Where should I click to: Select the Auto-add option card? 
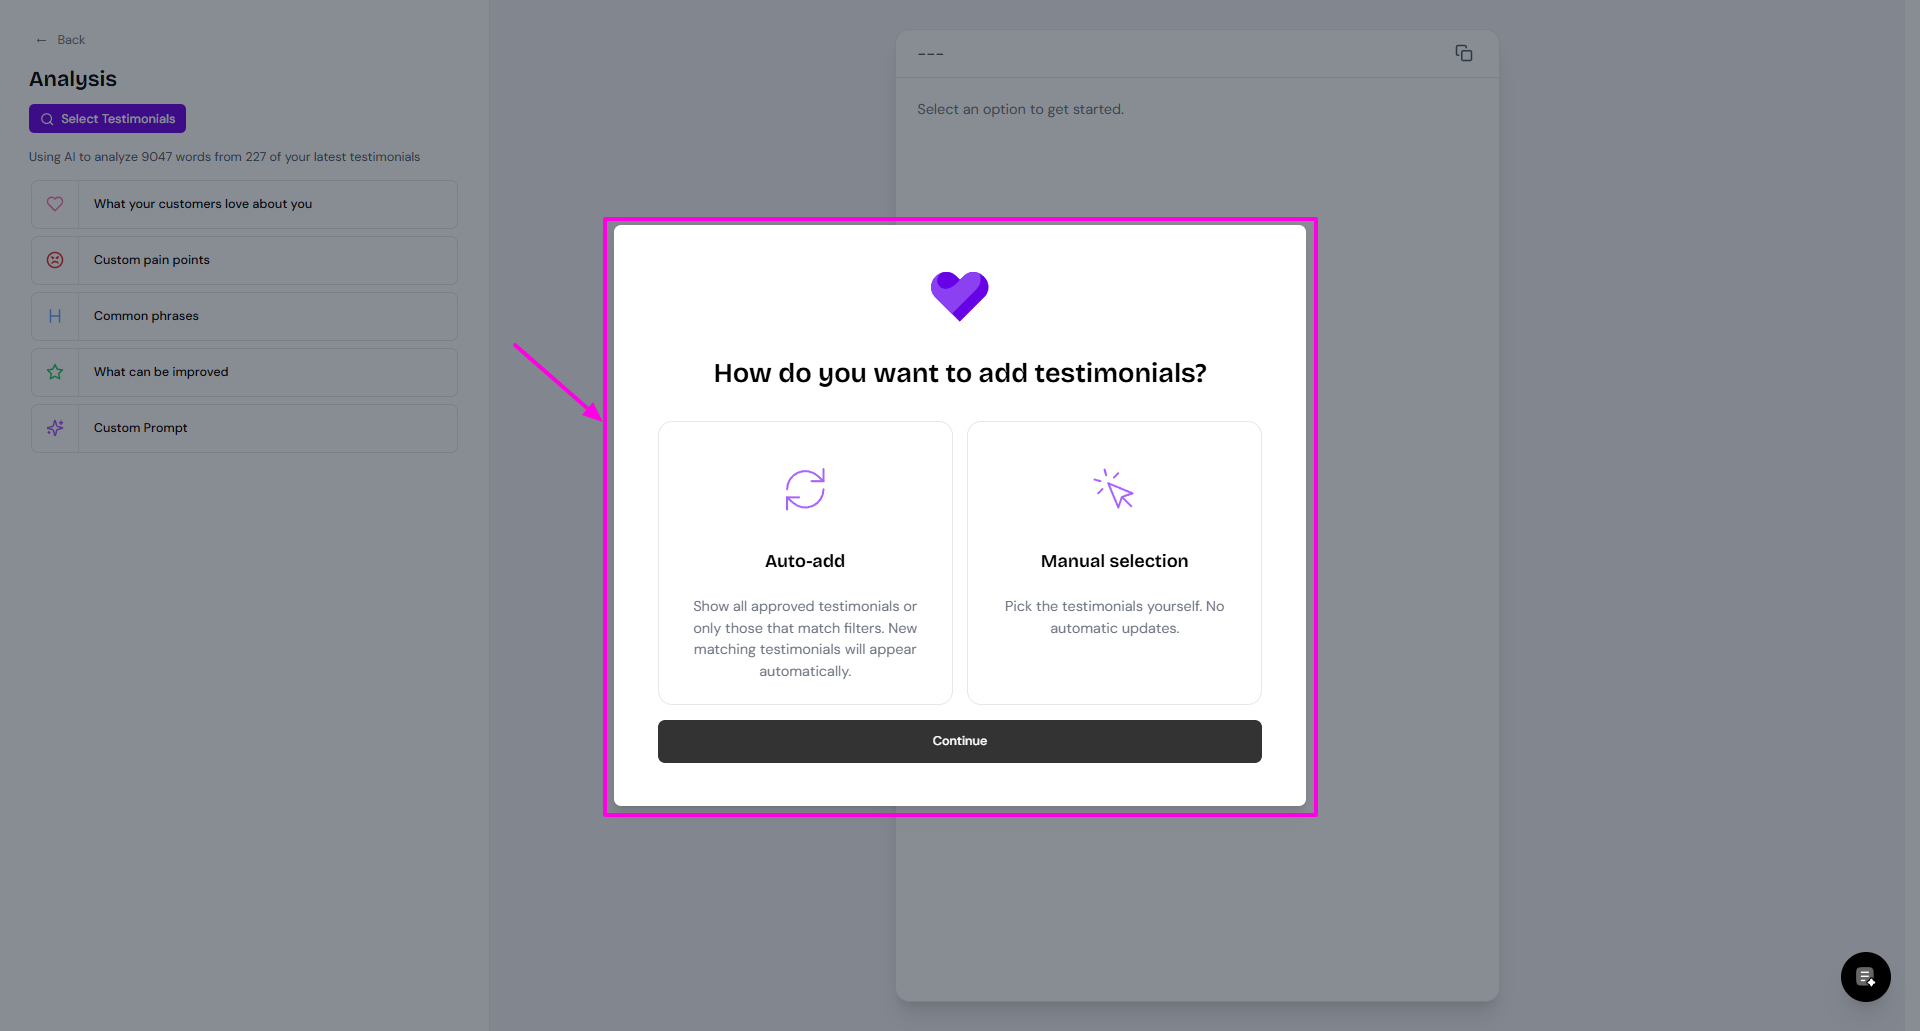click(805, 562)
